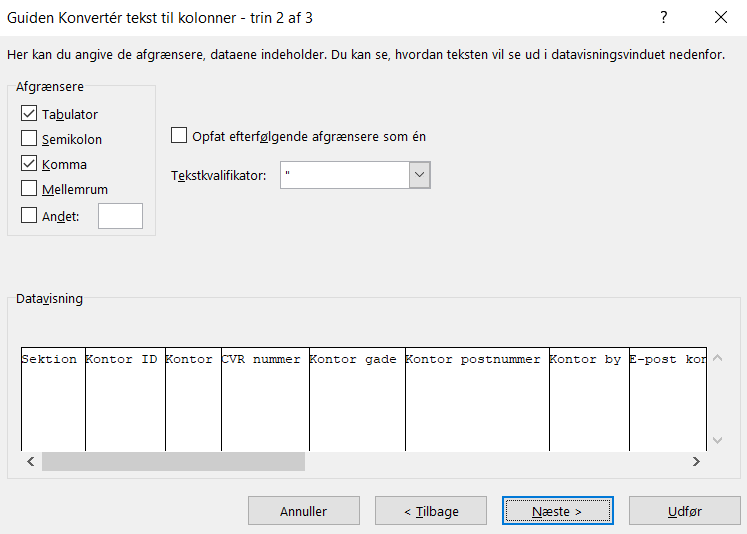Click the Andet custom delimiter text field
Image resolution: width=747 pixels, height=534 pixels.
point(120,216)
